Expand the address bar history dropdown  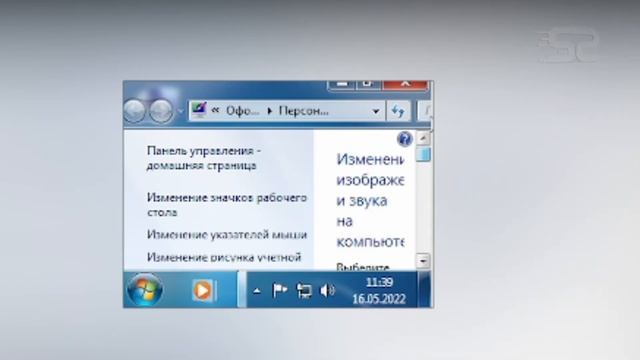(x=376, y=111)
